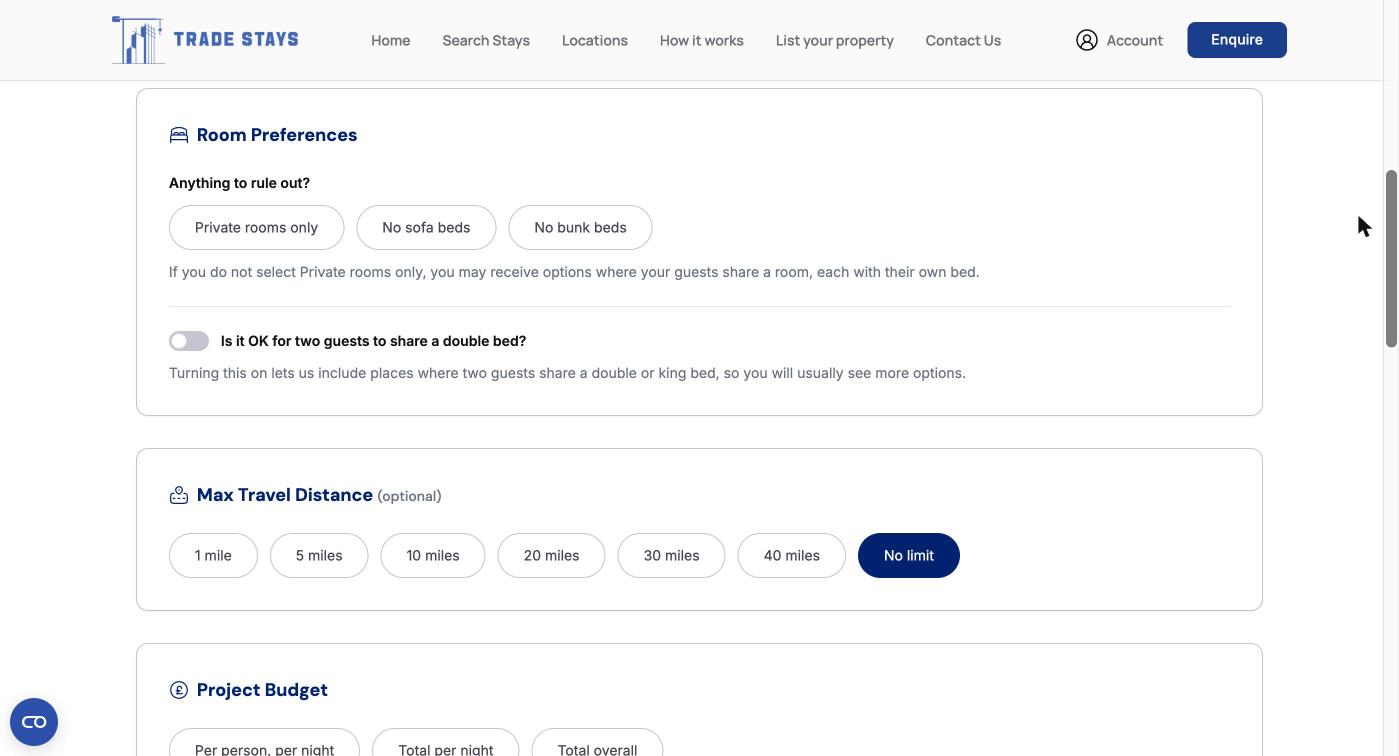Click the Max Travel Distance icon
1399x756 pixels.
click(179, 495)
